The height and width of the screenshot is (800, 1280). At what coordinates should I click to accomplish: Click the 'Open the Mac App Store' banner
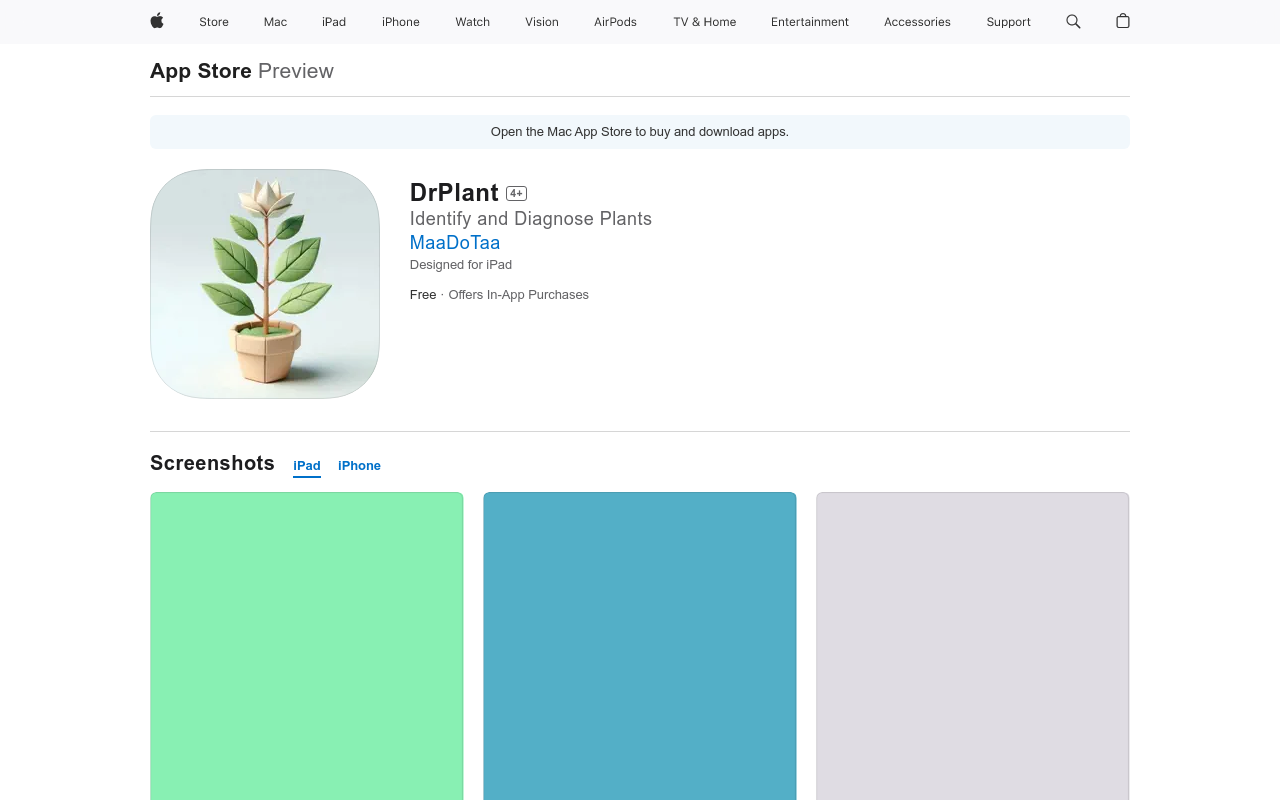[640, 132]
